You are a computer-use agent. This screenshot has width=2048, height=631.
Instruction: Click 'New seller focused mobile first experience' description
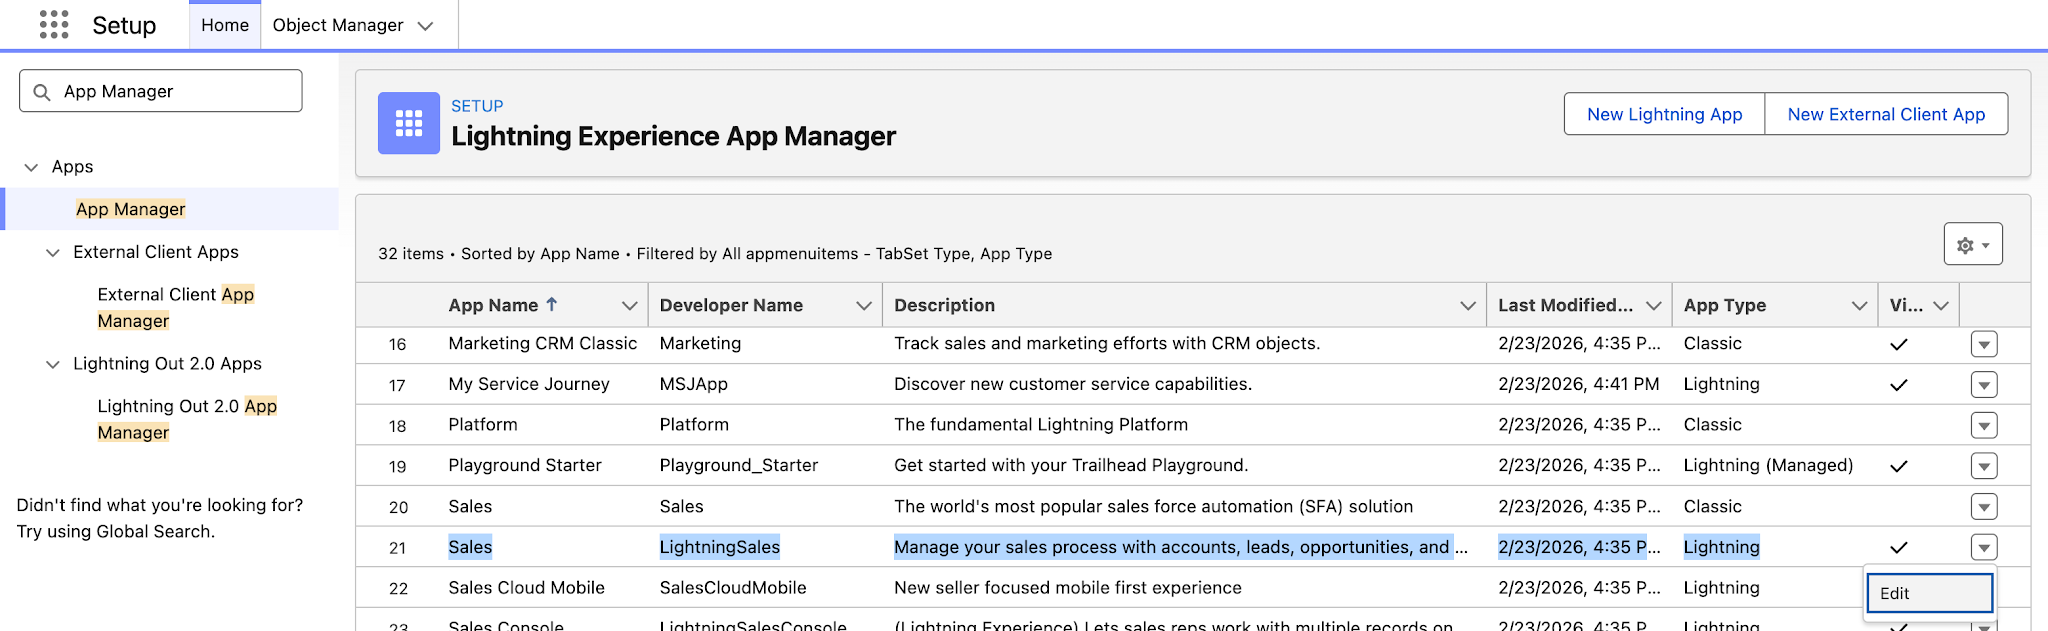[1068, 587]
